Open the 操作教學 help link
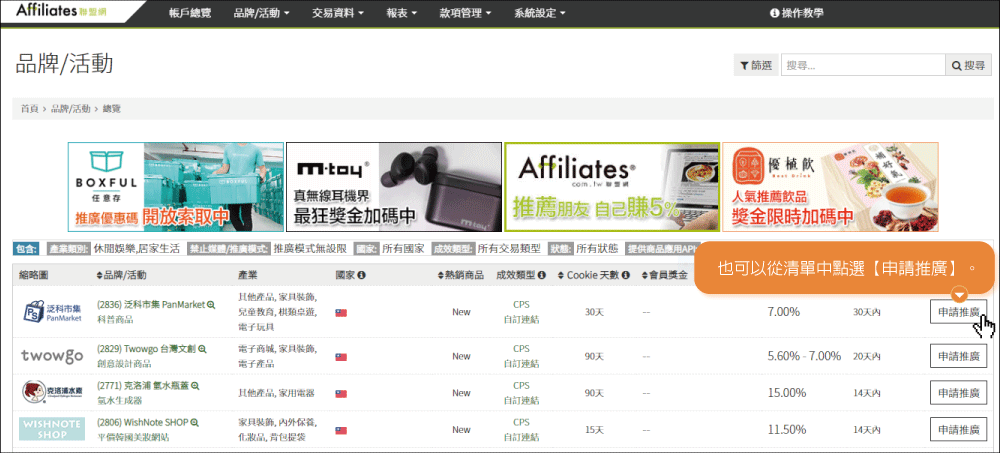The width and height of the screenshot is (1000, 453). (x=797, y=12)
